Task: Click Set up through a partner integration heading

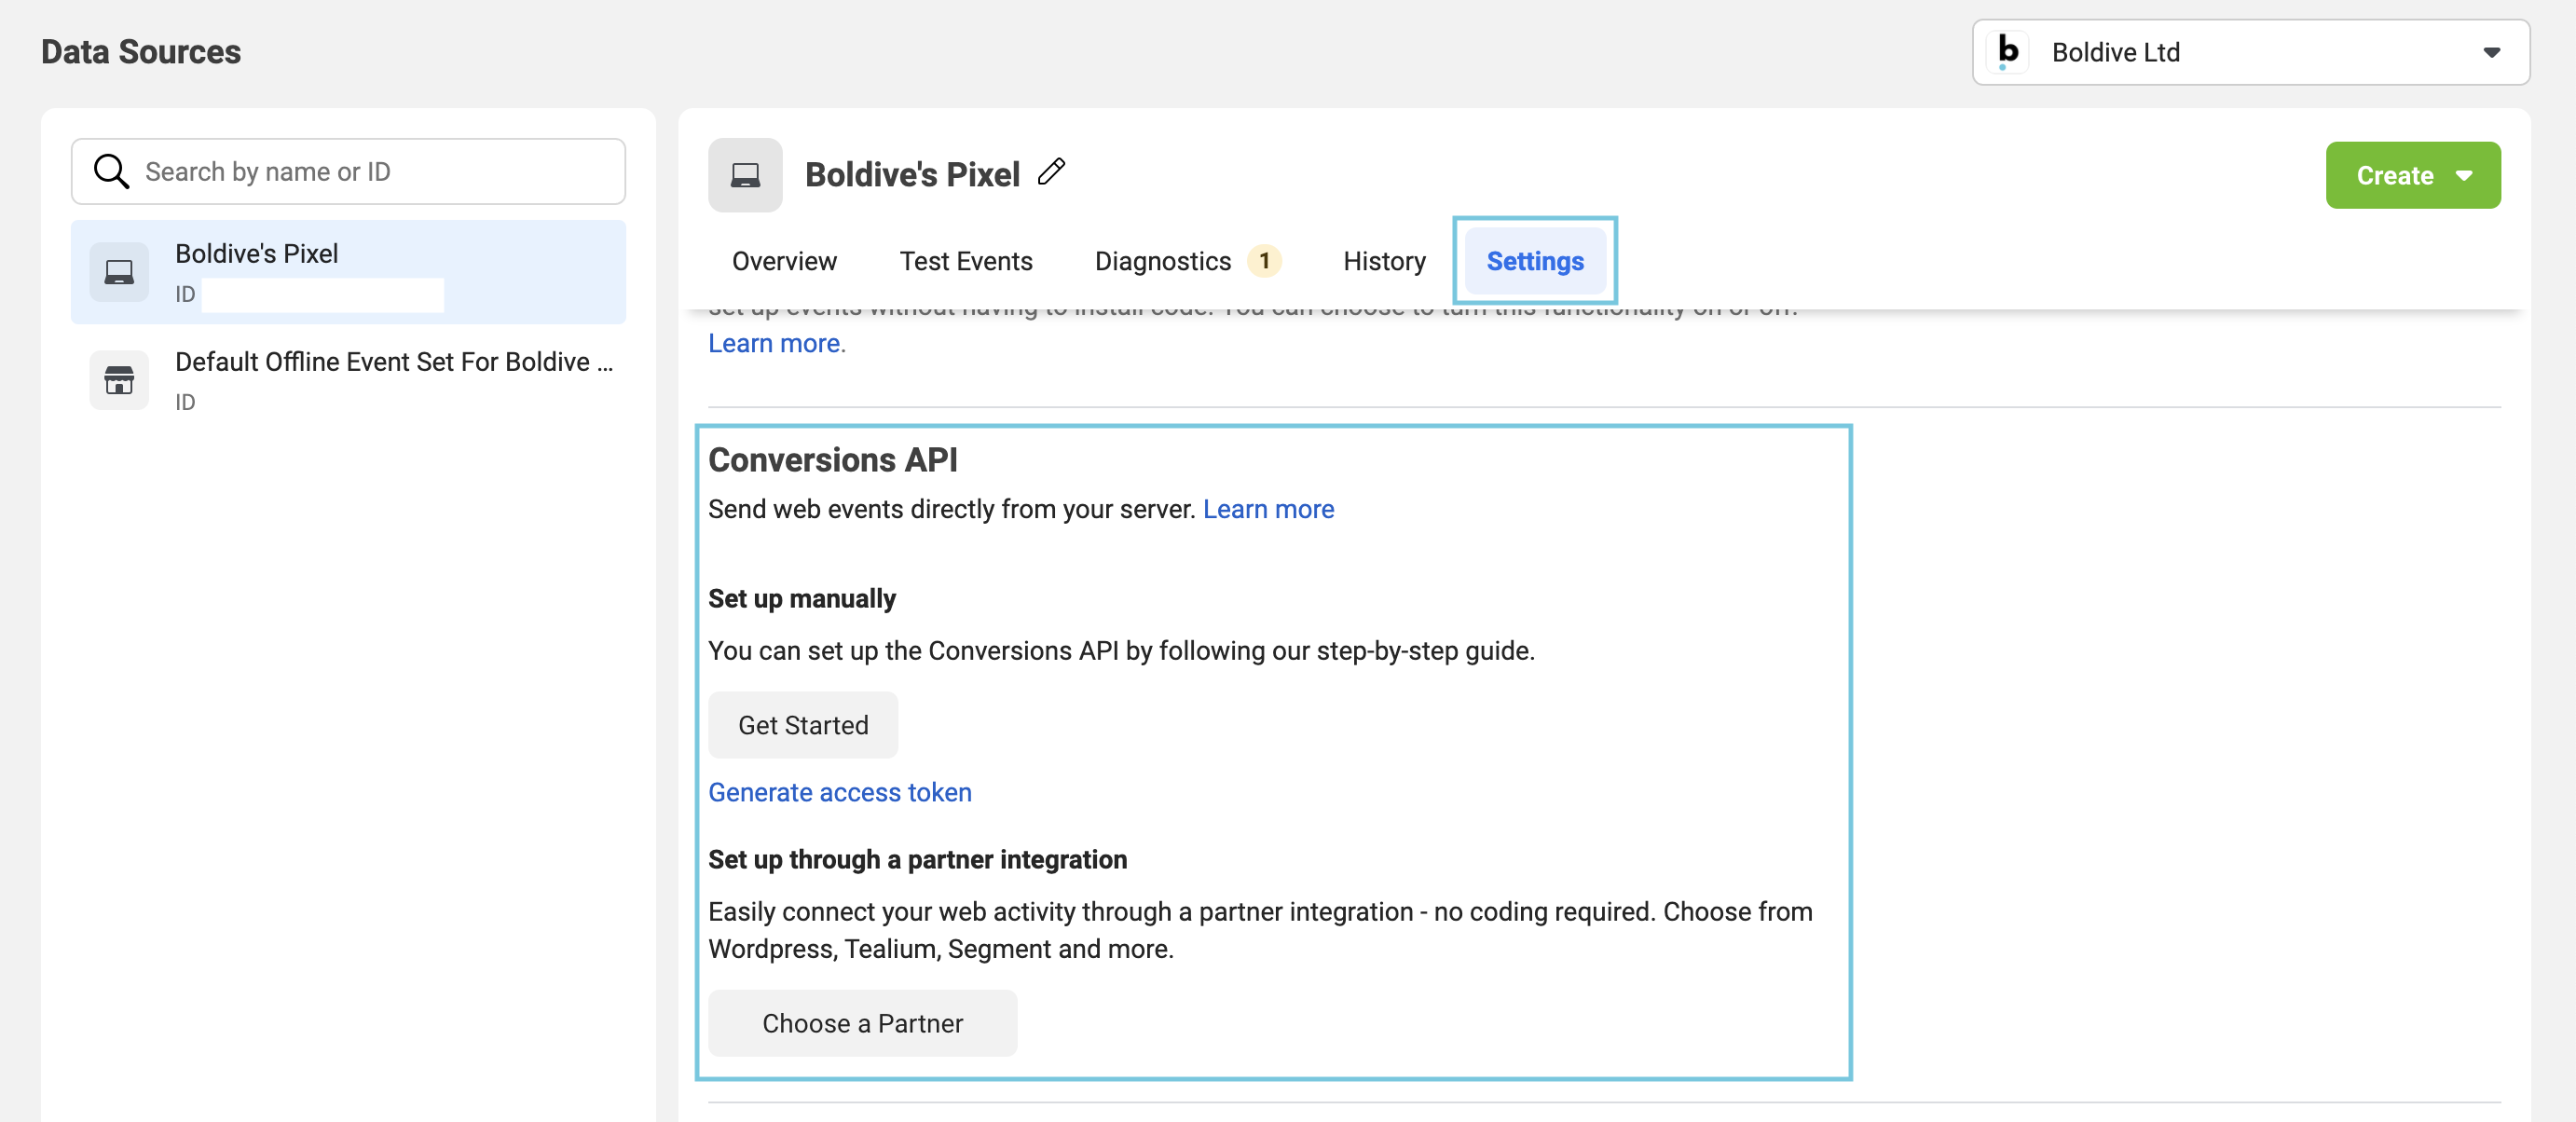Action: click(x=917, y=859)
